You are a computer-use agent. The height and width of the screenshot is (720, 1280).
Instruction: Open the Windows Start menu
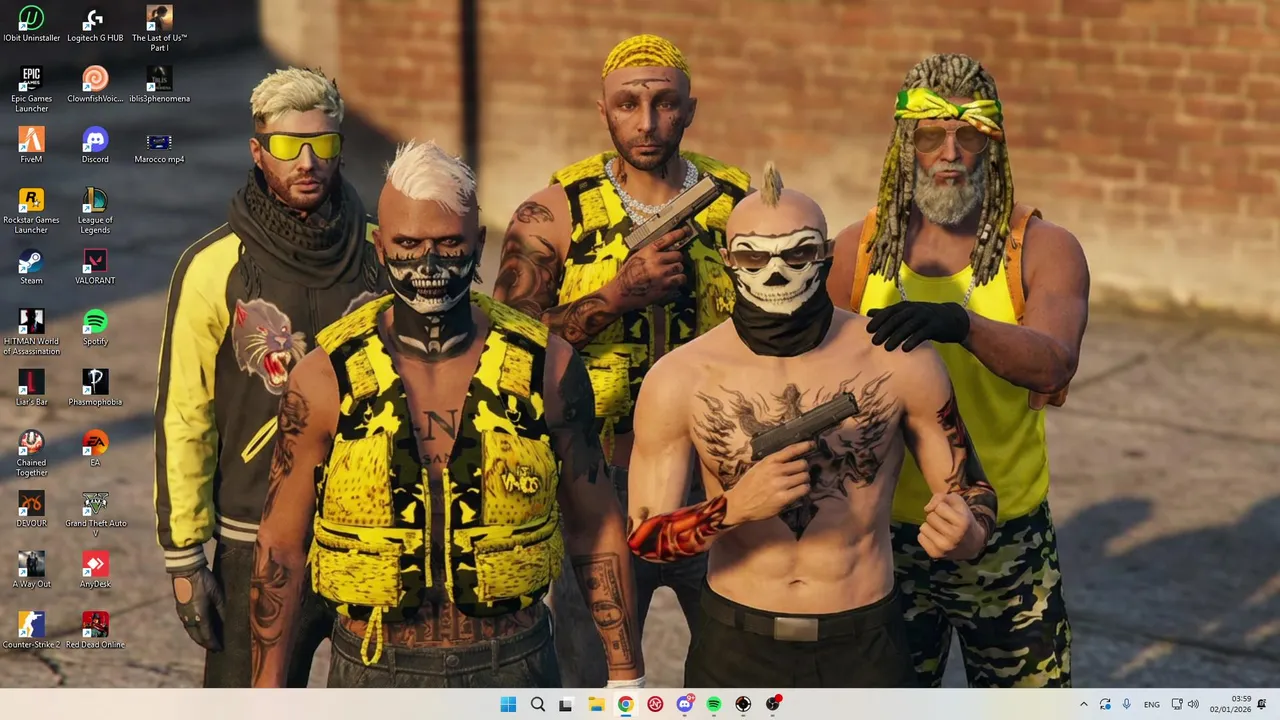tap(508, 704)
